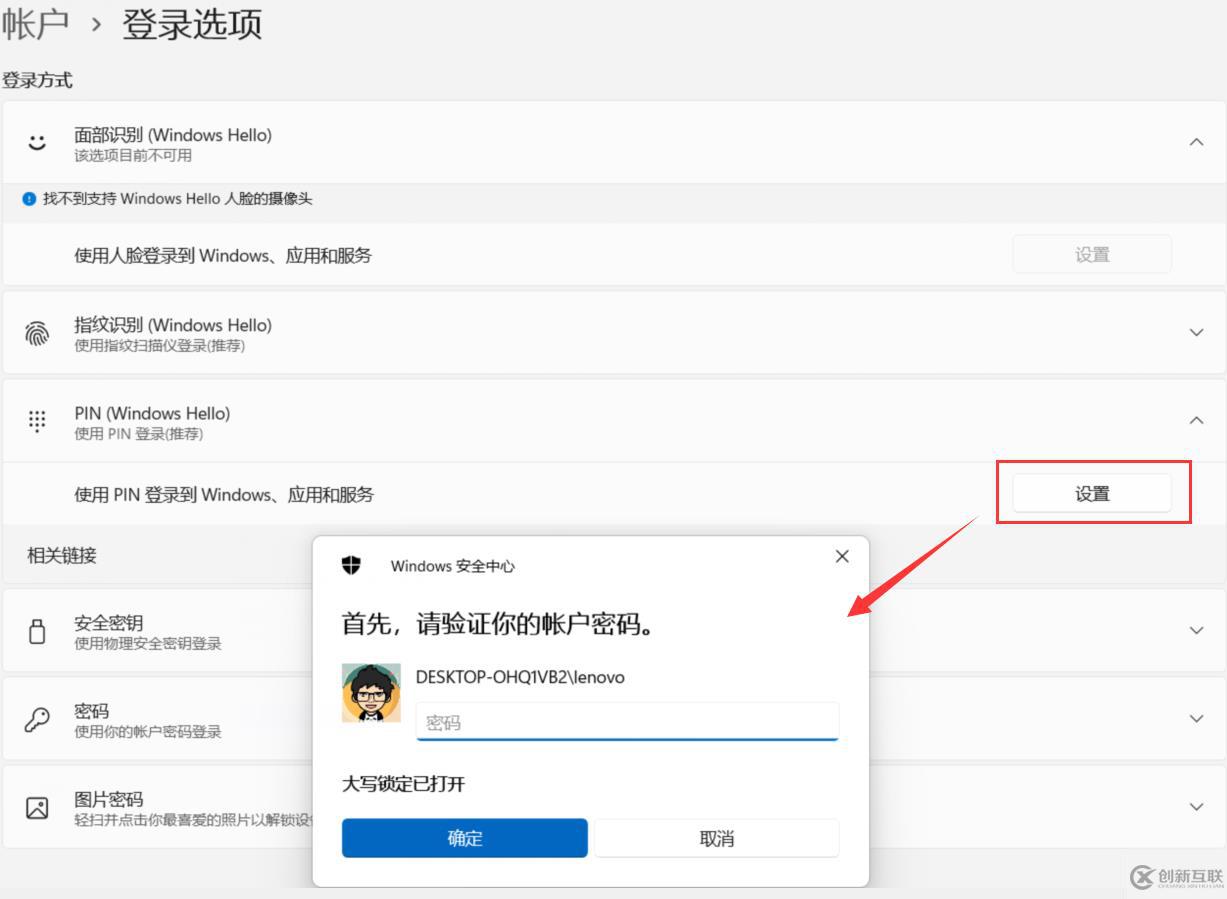The image size is (1227, 899).
Task: Click the 密码 input field
Action: (x=627, y=722)
